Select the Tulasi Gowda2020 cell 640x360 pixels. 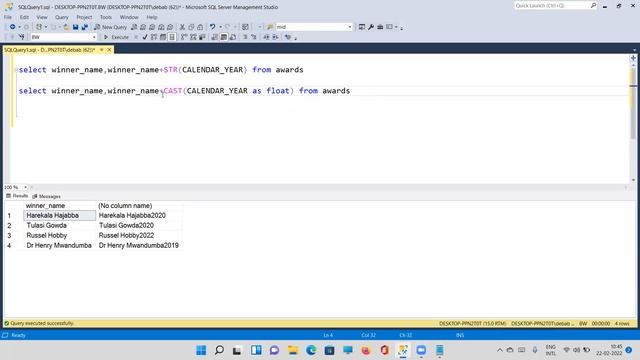(x=139, y=225)
